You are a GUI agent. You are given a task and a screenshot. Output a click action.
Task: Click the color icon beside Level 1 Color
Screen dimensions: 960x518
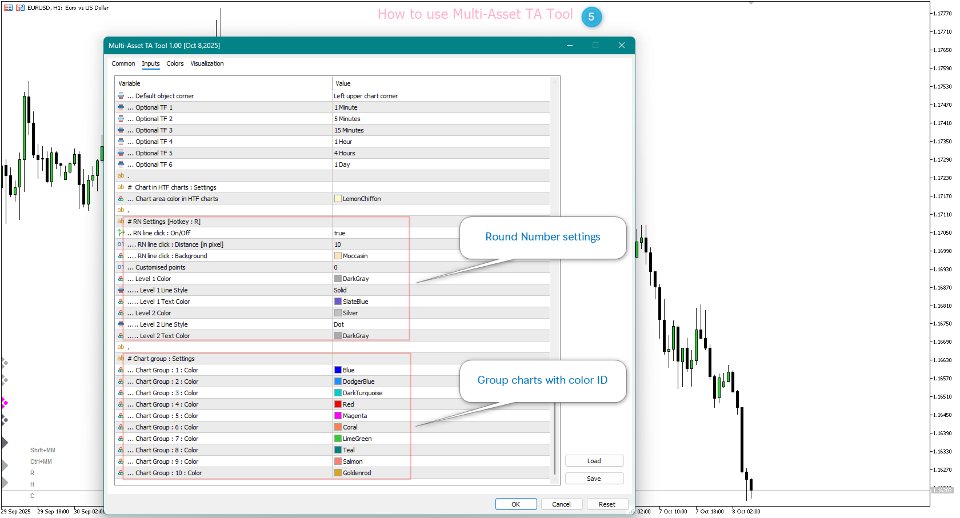click(x=121, y=279)
